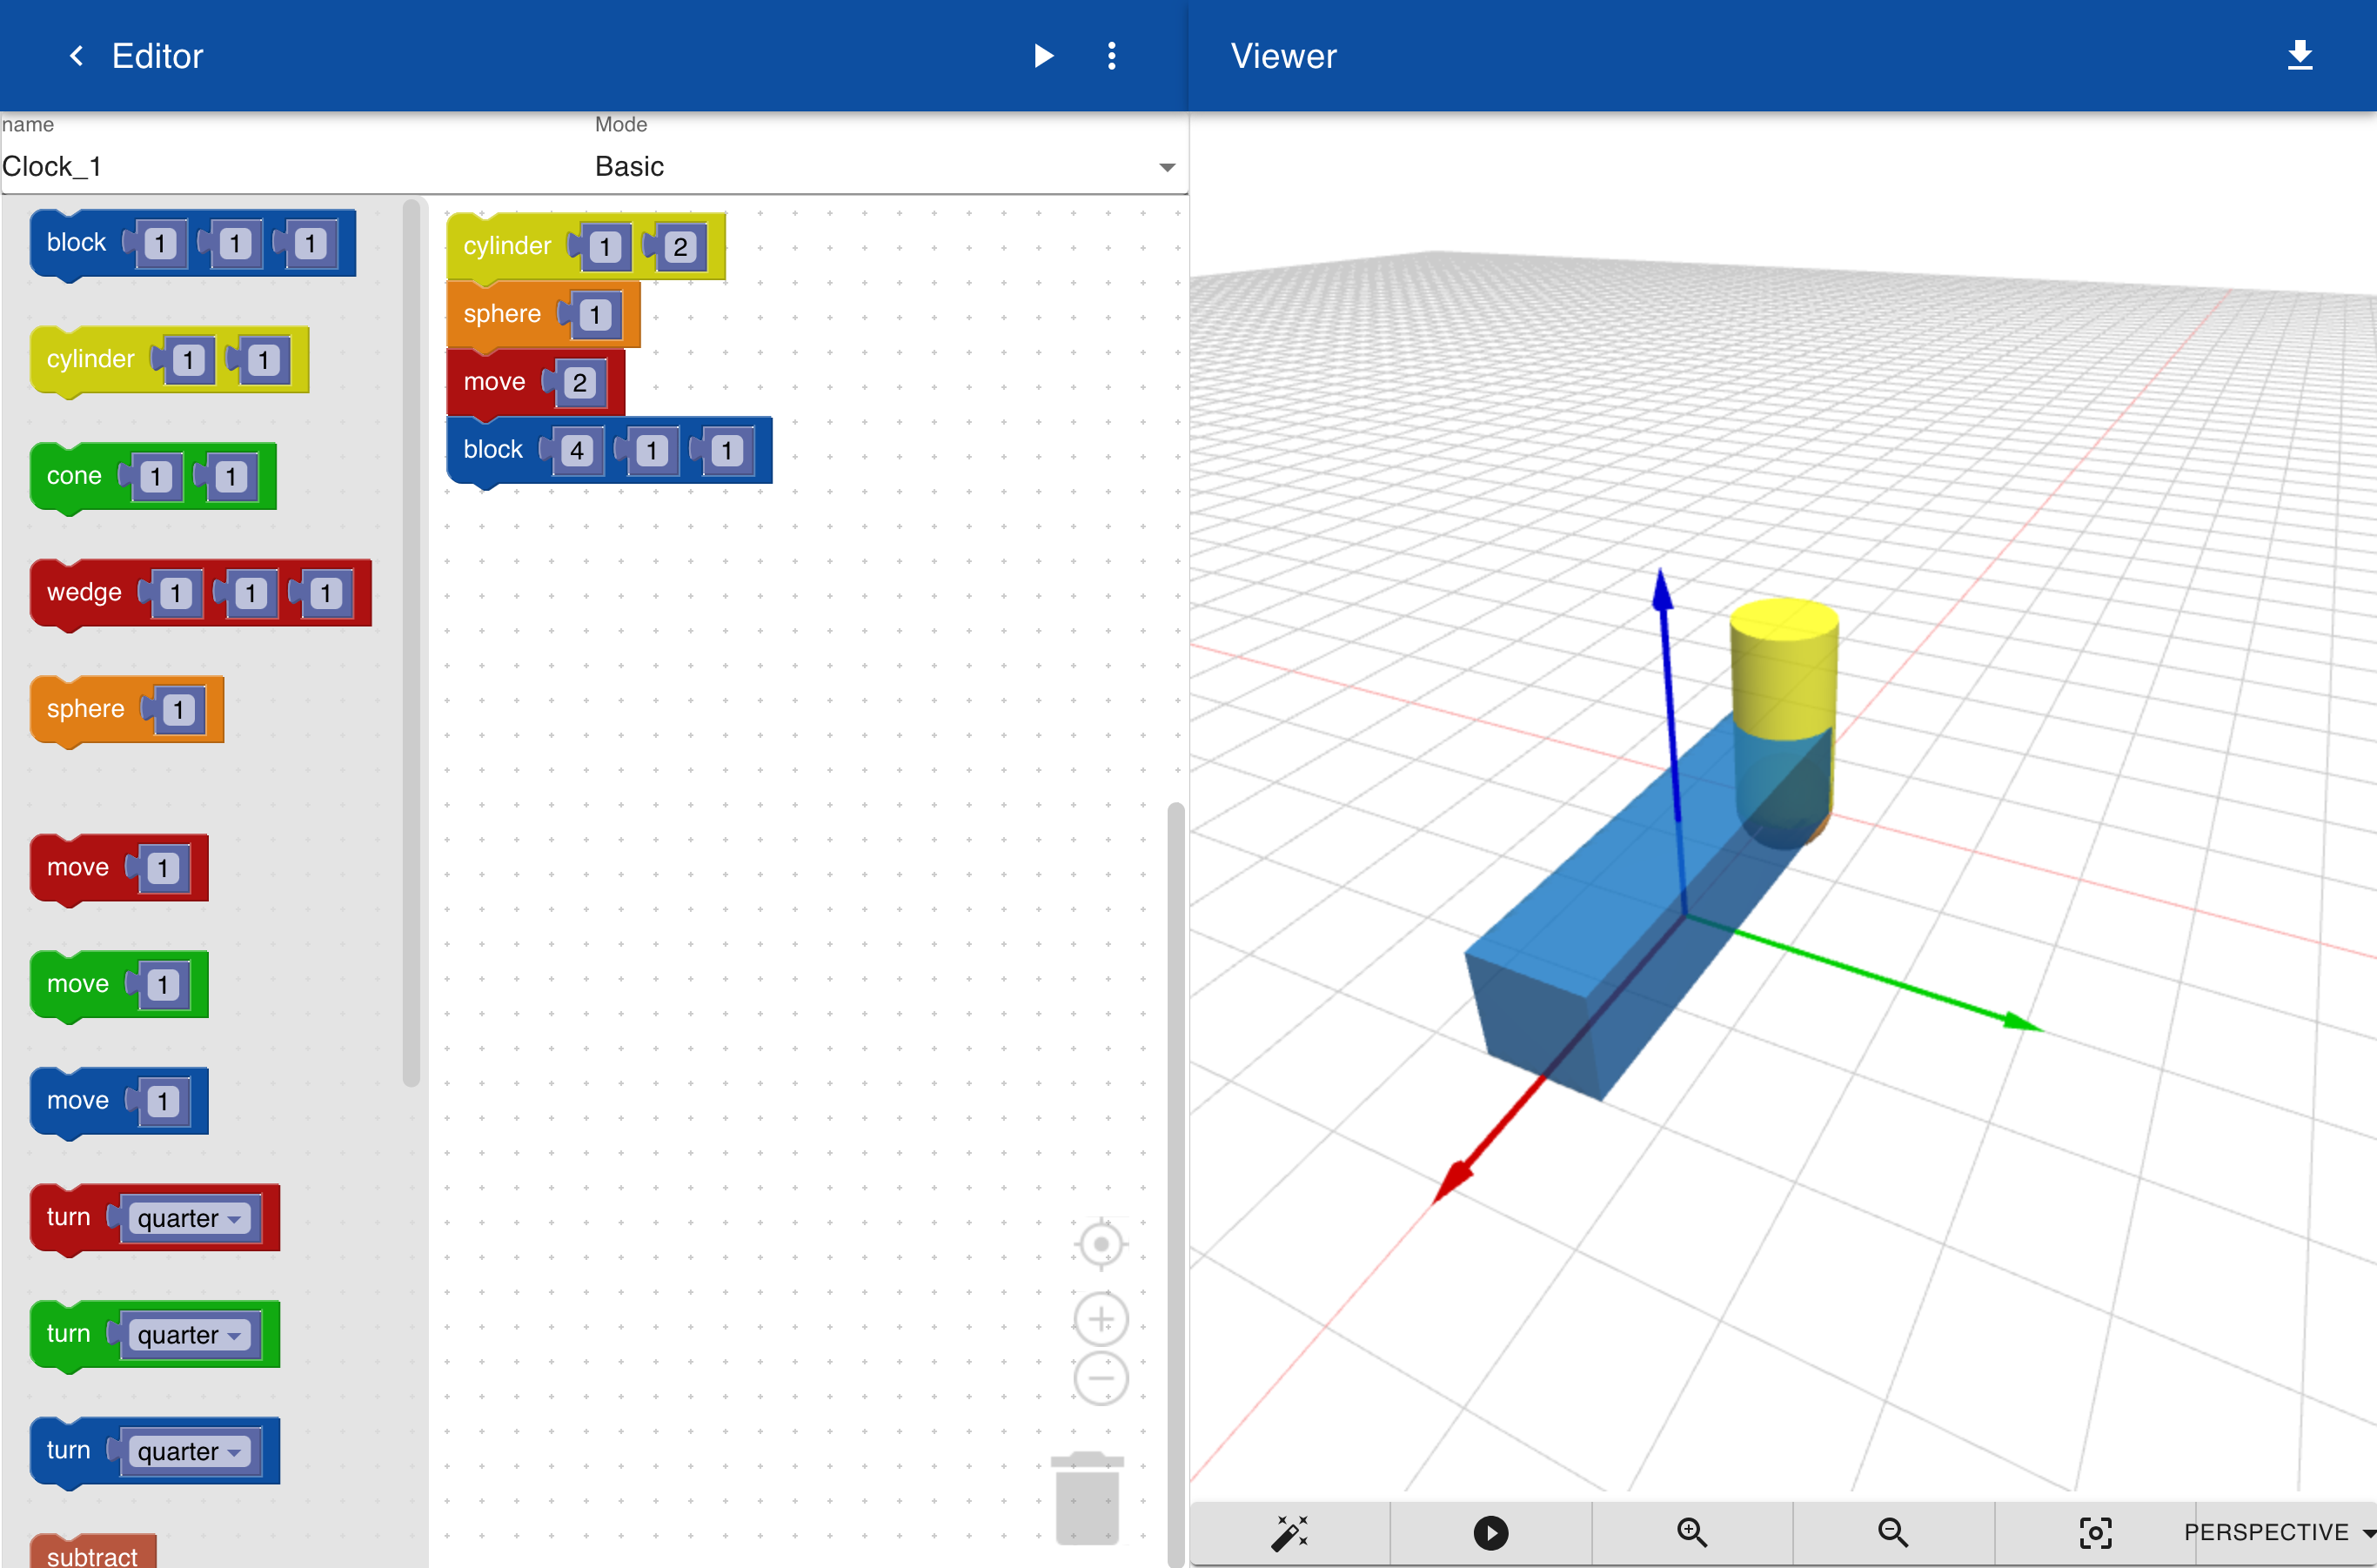Click the toolbox vertical scrollbar

click(411, 642)
